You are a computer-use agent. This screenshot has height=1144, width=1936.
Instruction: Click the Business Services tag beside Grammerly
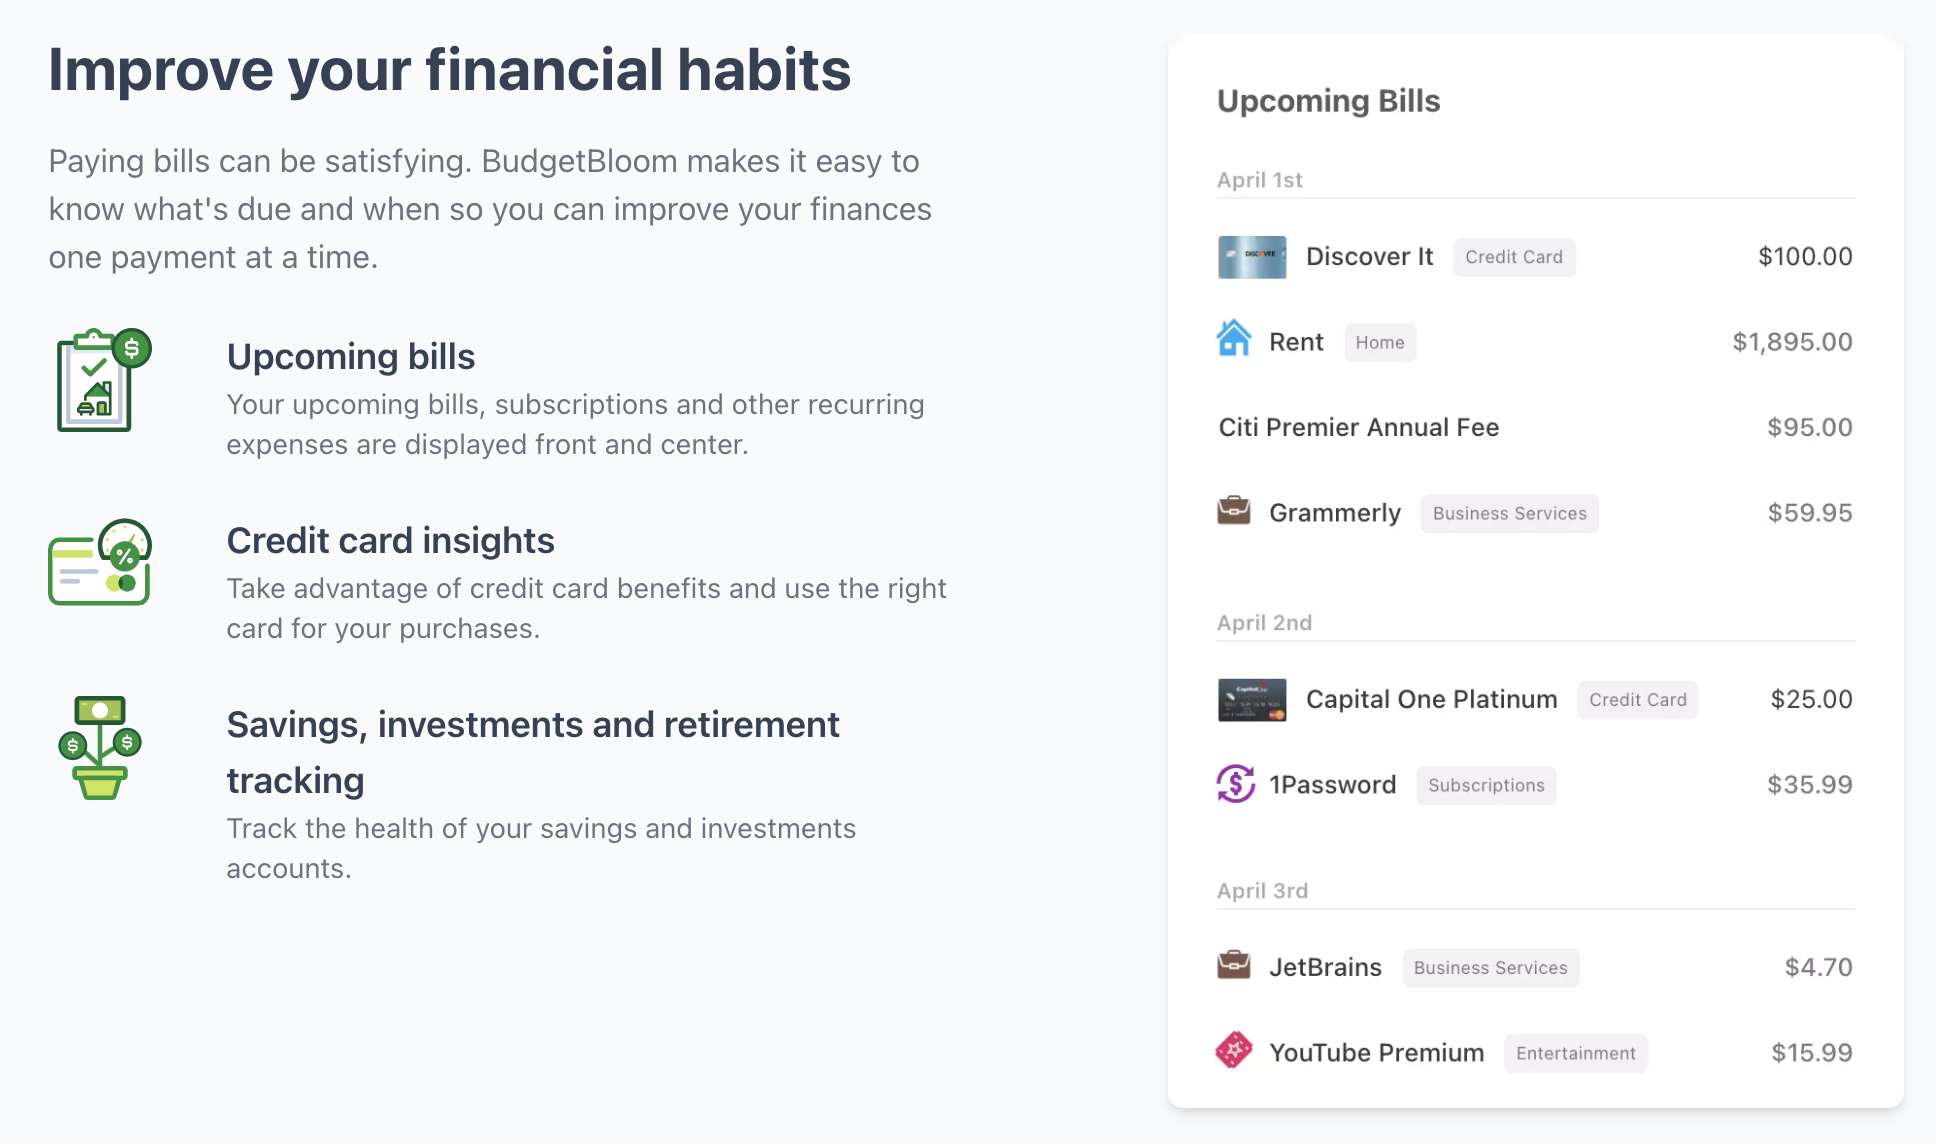(x=1509, y=514)
